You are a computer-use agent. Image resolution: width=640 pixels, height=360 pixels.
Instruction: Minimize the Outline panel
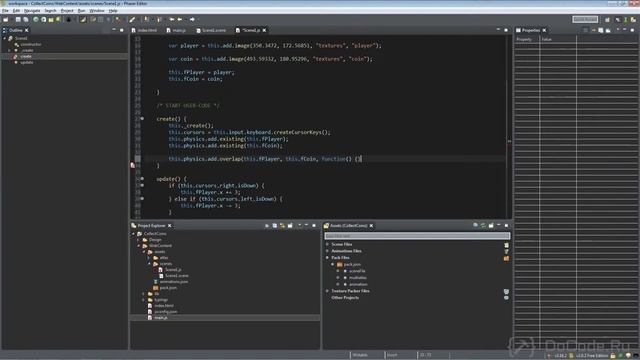[x=114, y=30]
